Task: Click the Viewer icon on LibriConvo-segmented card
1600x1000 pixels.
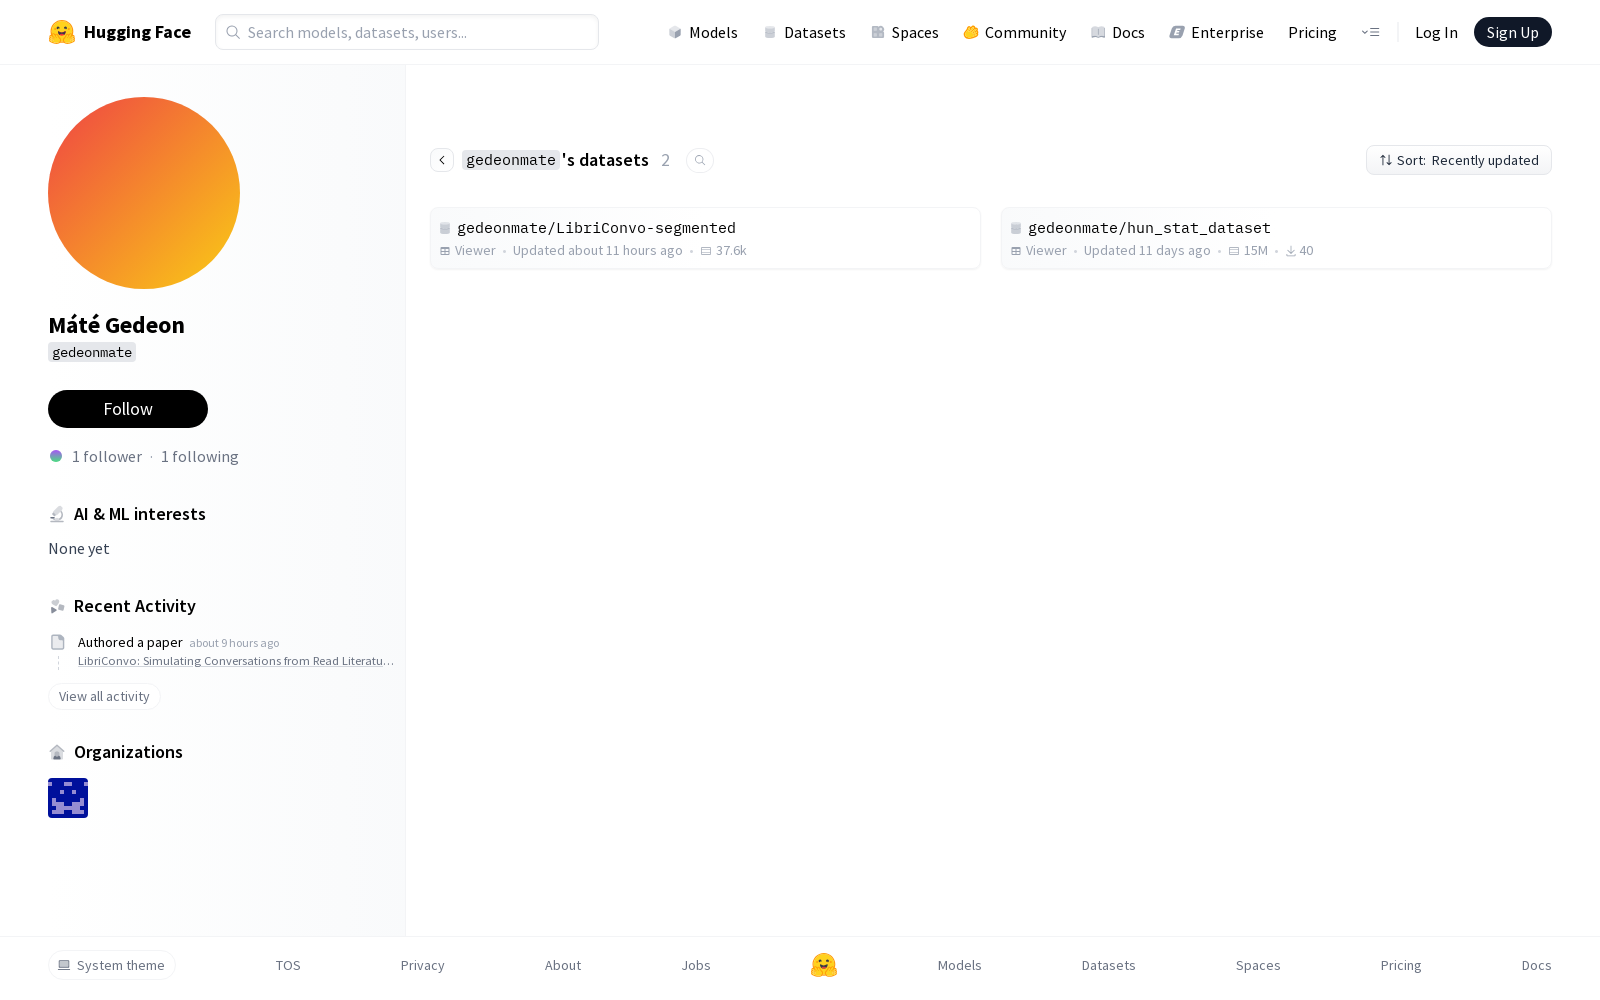Action: click(445, 251)
